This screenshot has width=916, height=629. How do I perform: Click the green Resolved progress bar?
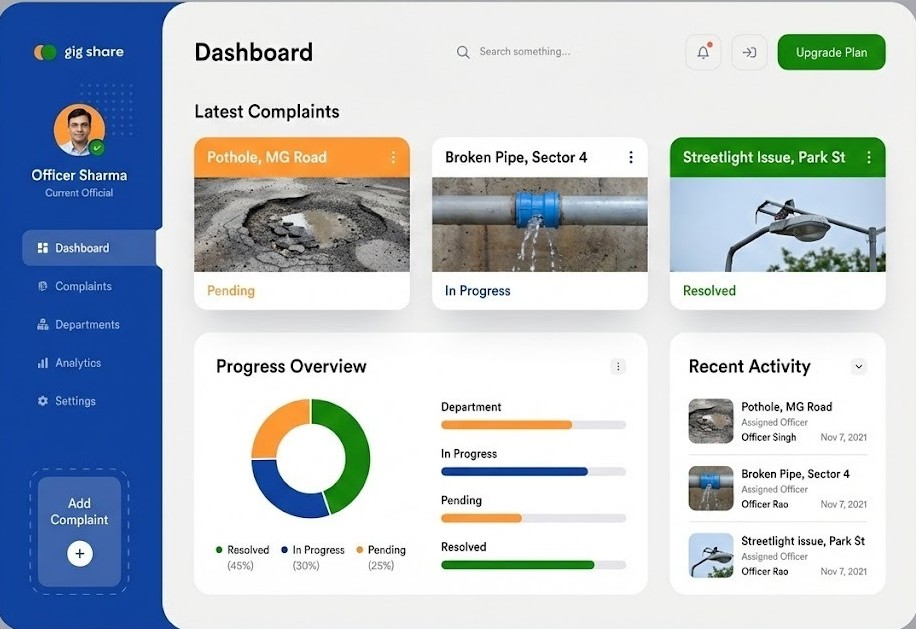518,565
